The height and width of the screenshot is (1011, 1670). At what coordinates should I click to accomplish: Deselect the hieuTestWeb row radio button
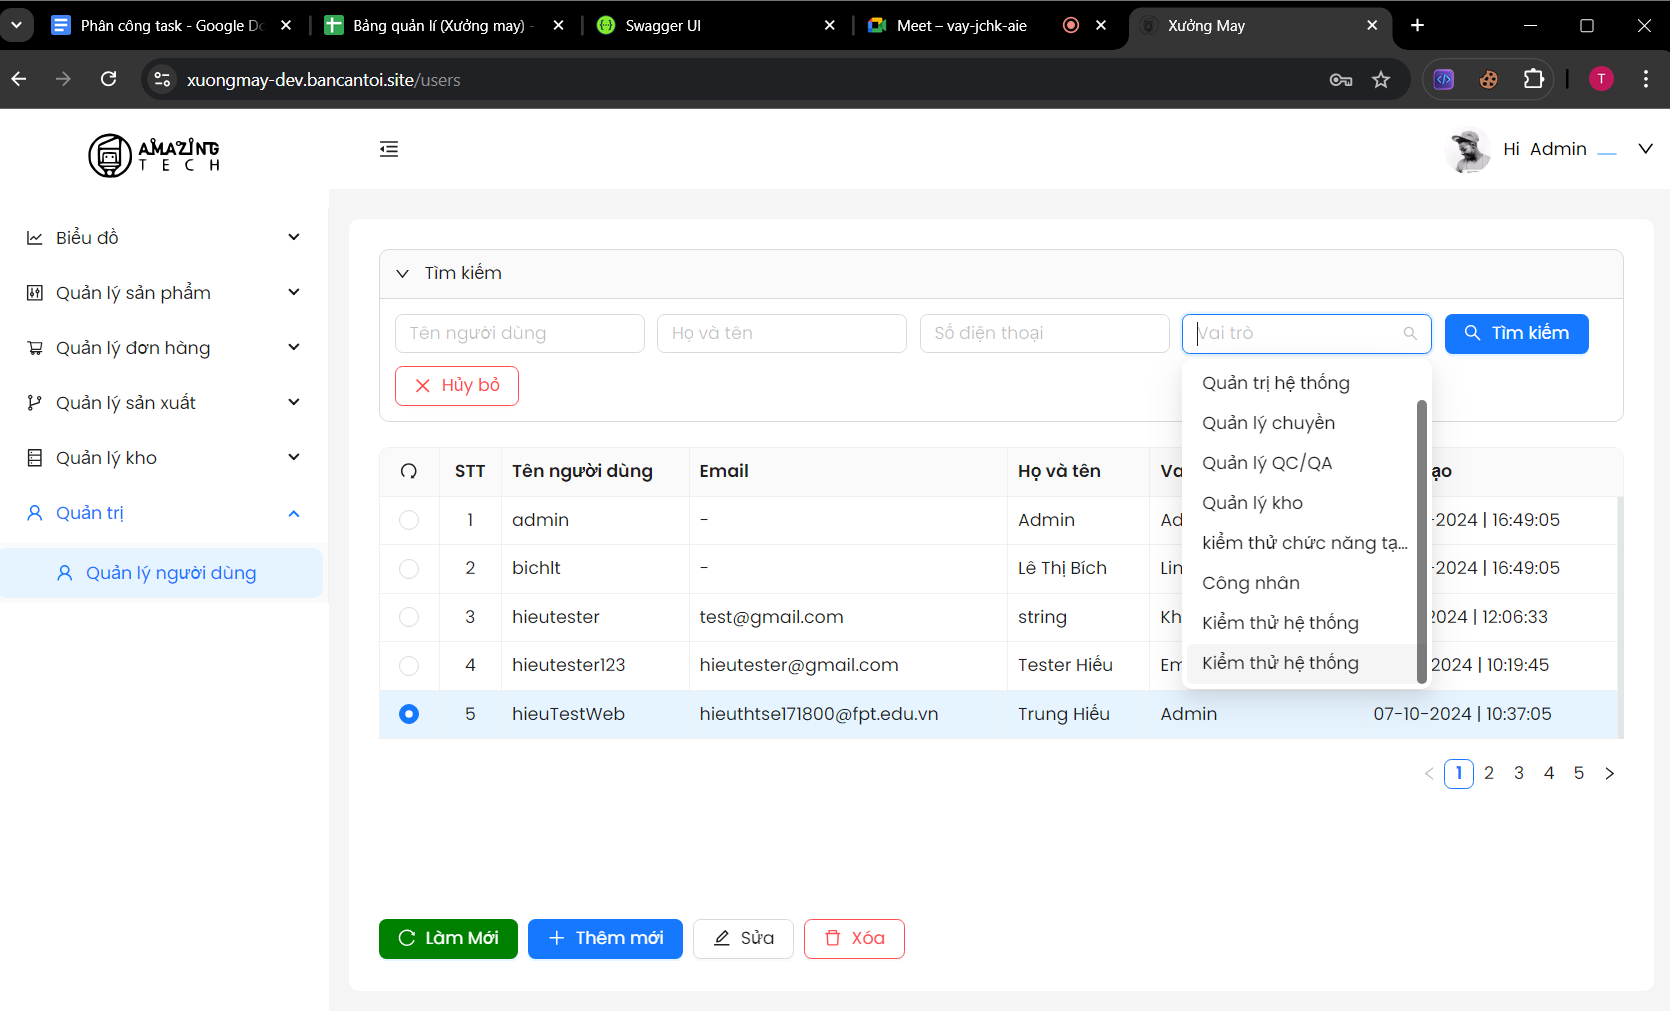click(x=409, y=714)
